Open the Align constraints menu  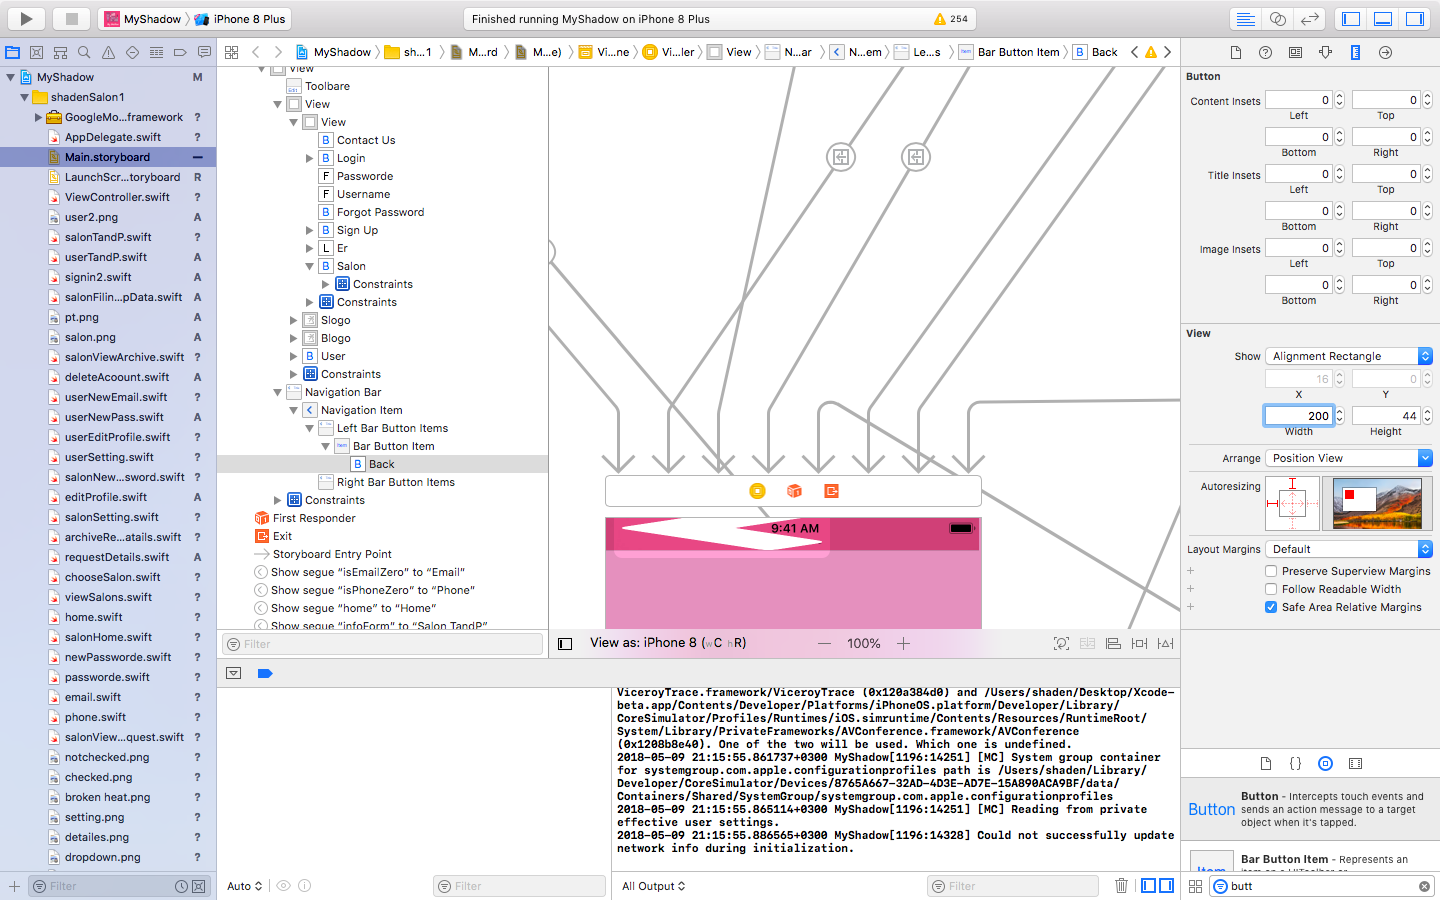pos(1113,644)
